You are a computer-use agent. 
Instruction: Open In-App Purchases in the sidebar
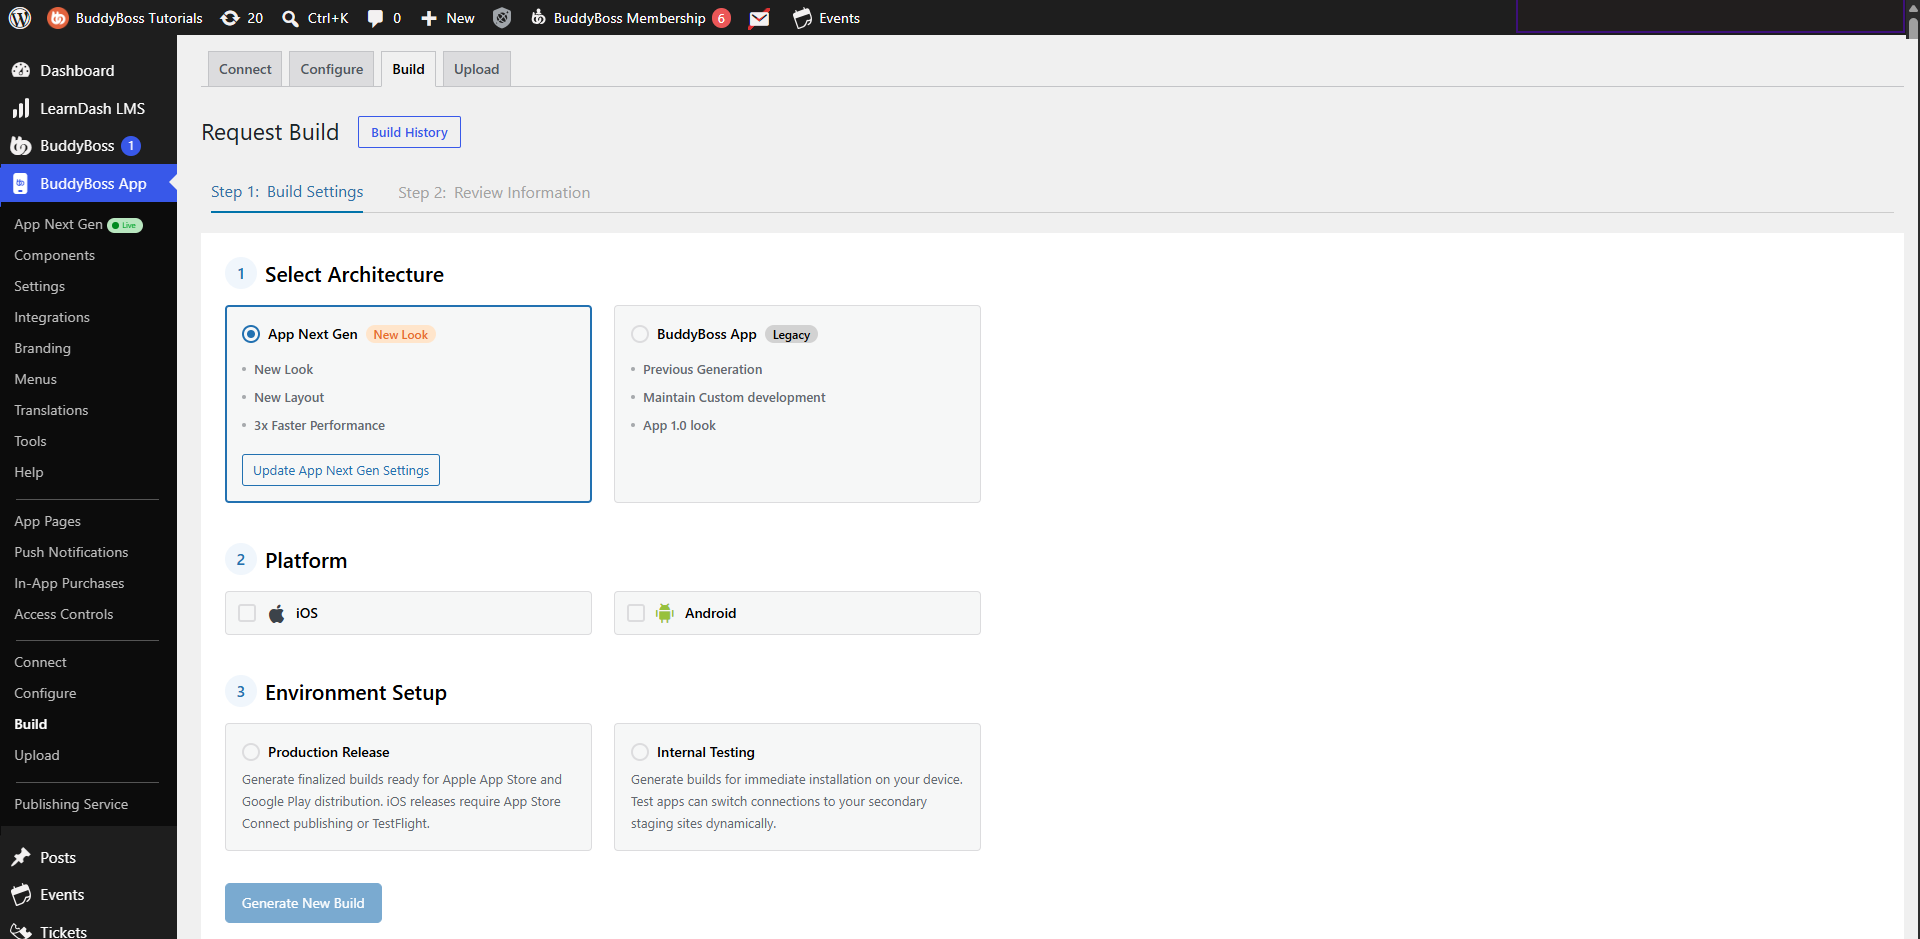coord(69,583)
